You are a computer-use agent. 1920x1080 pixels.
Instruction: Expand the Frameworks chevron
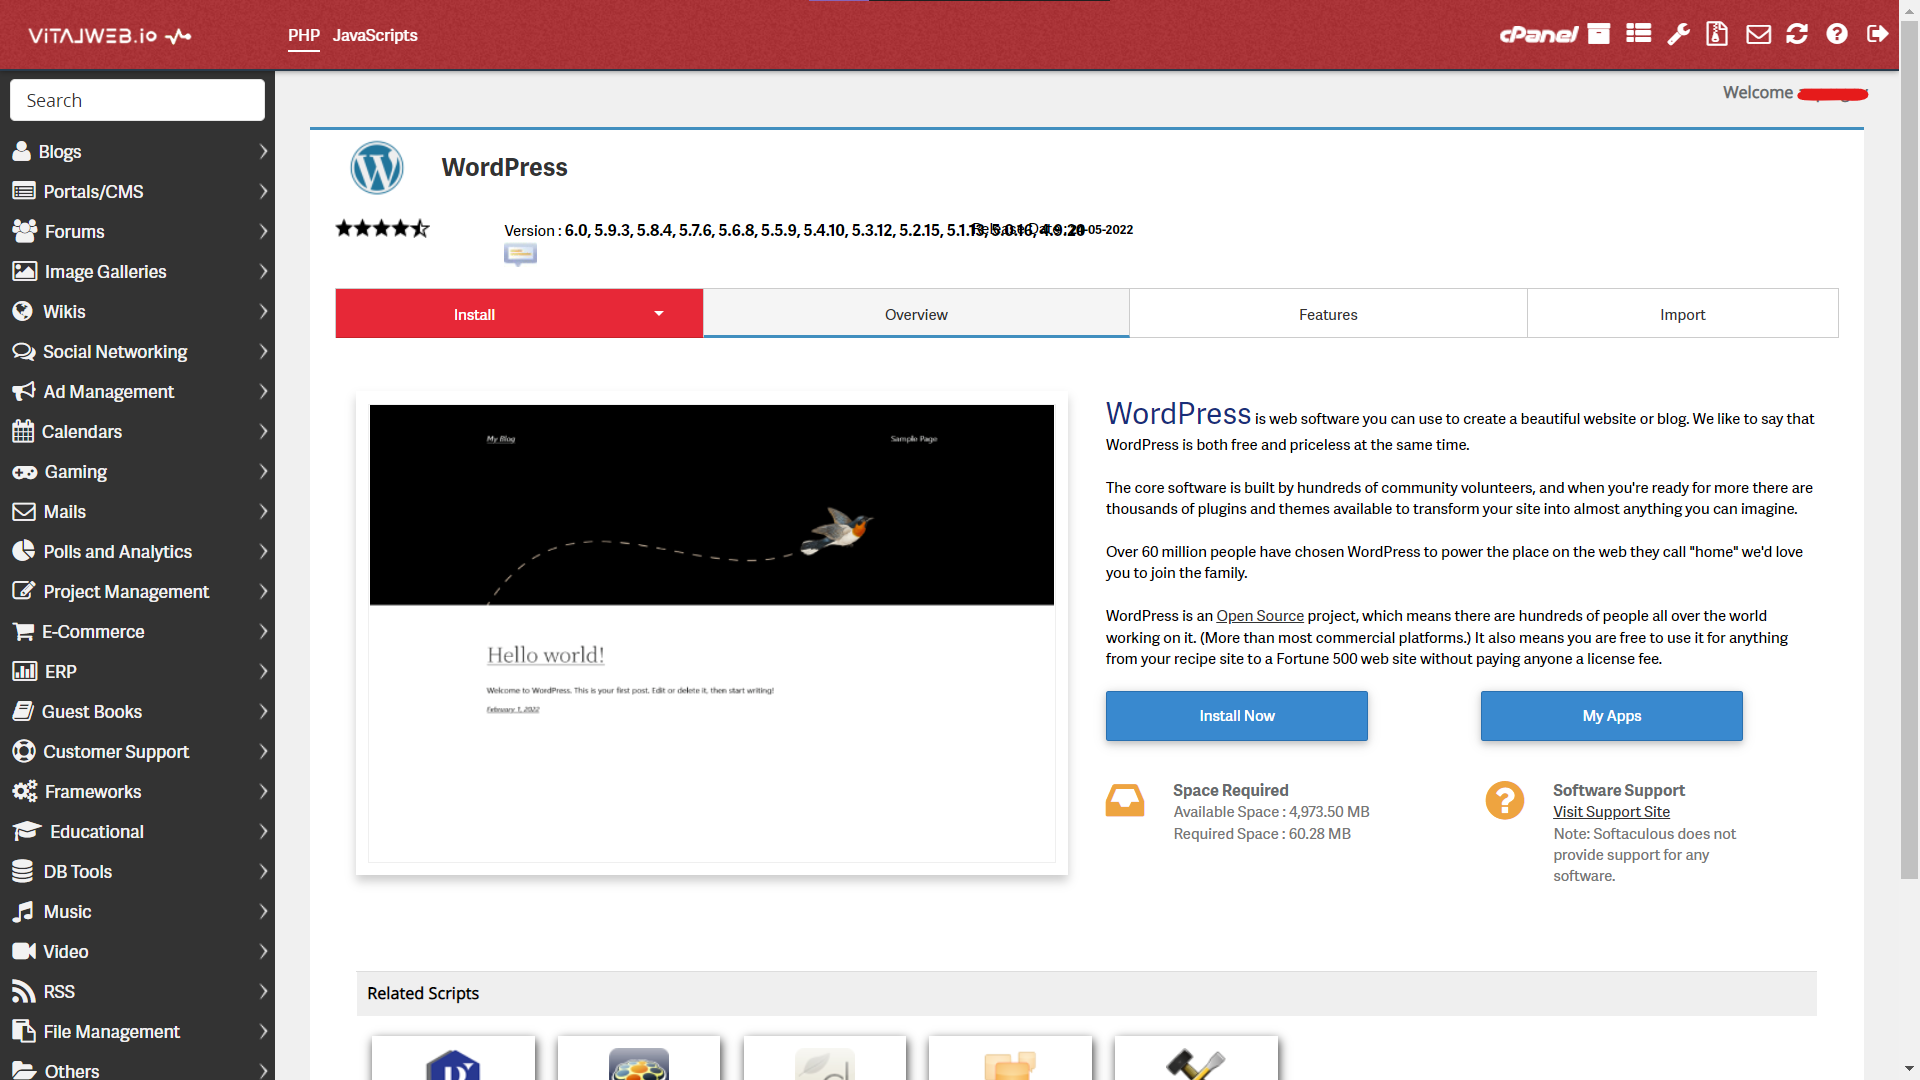tap(263, 792)
